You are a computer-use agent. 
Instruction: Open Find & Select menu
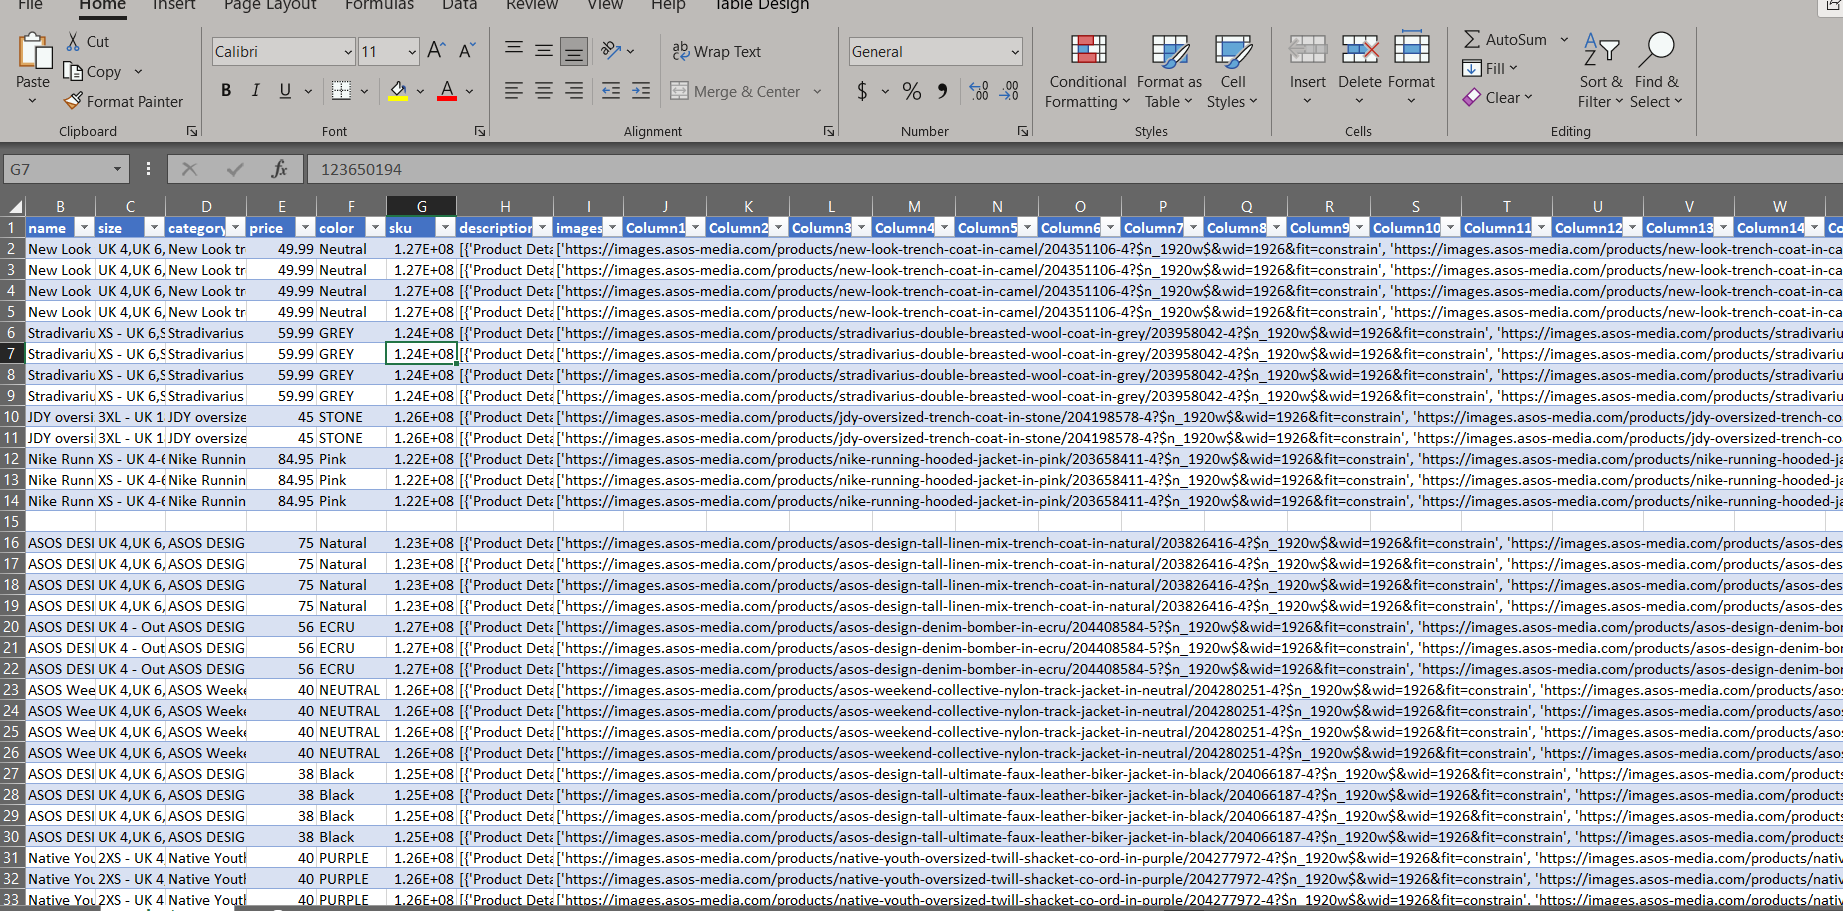(x=1656, y=70)
